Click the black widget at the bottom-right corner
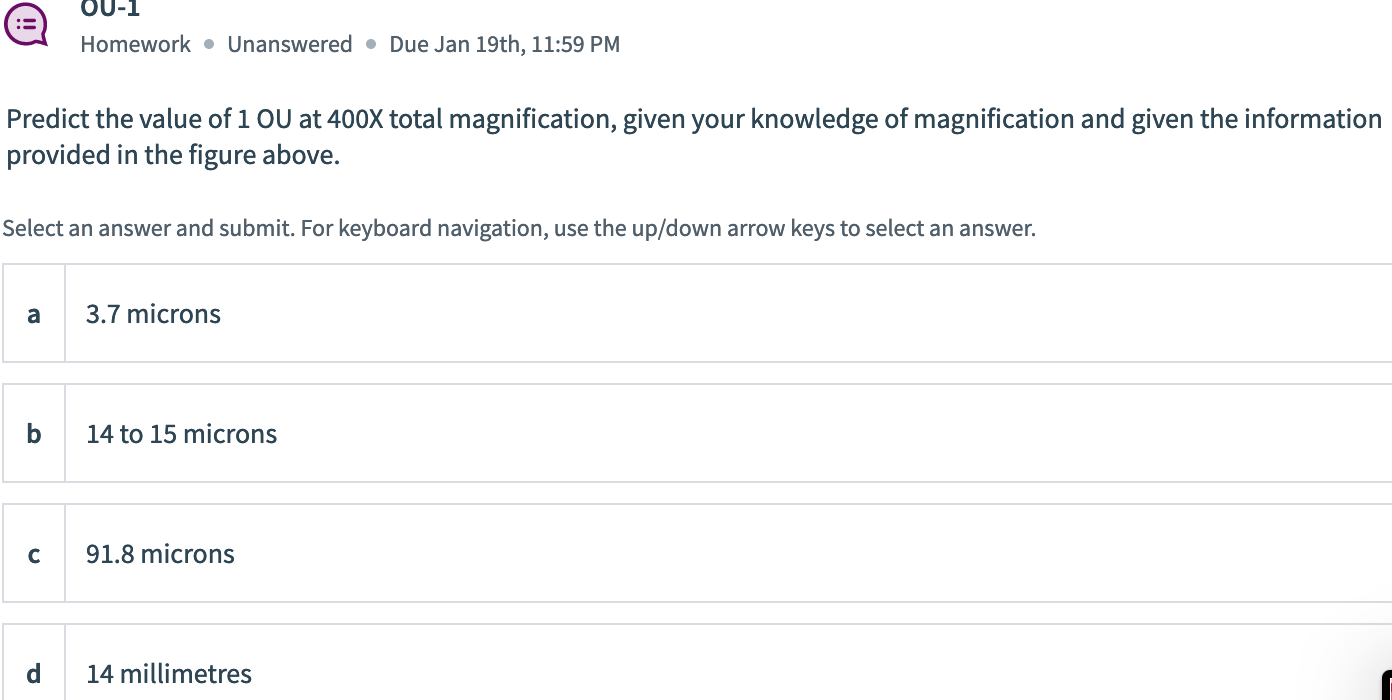Image resolution: width=1392 pixels, height=700 pixels. coord(1387,686)
